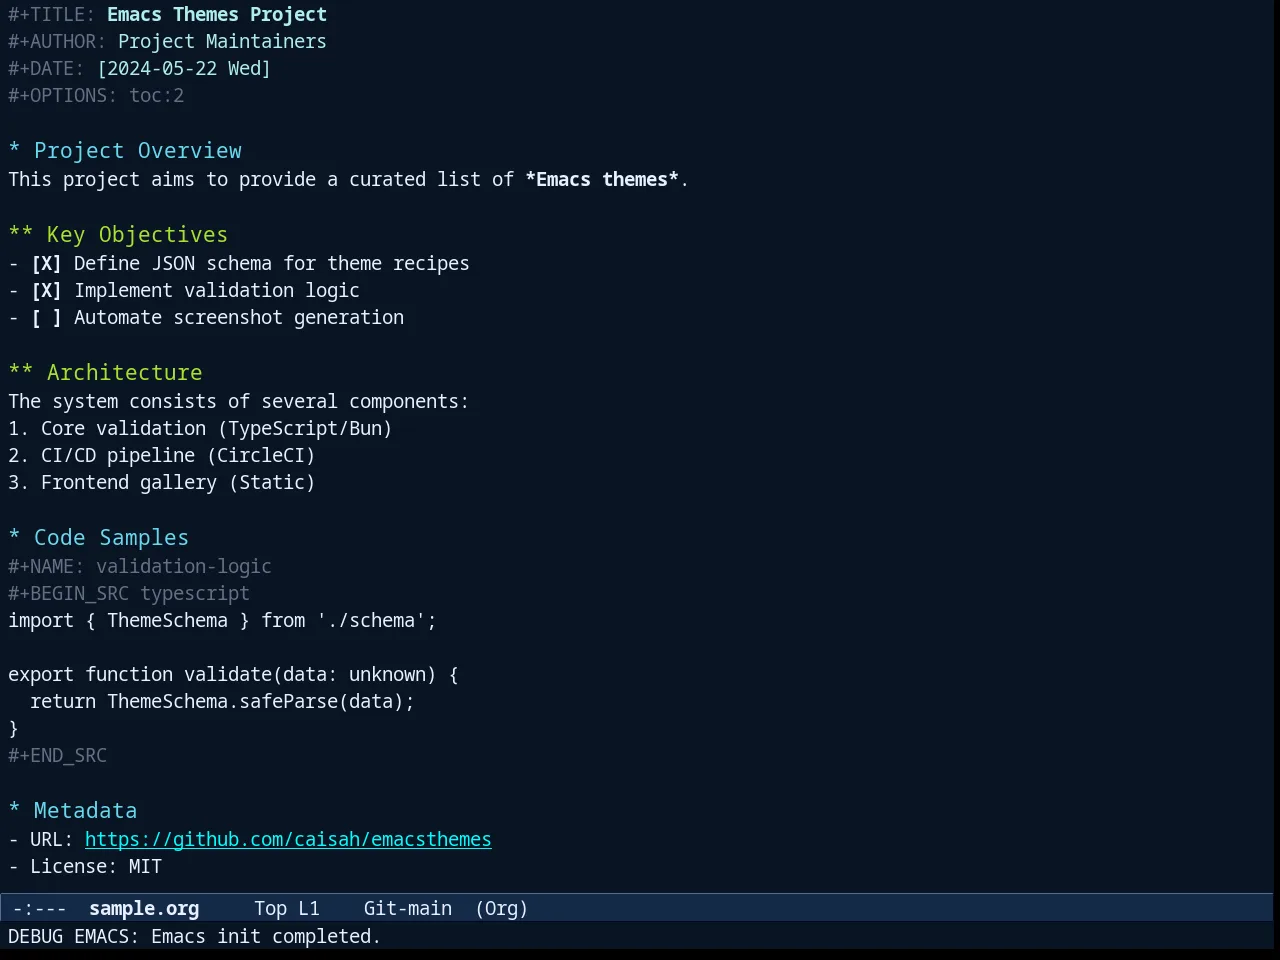This screenshot has width=1280, height=960.
Task: Collapse the 'Project Overview' heading star
Action: [14, 150]
